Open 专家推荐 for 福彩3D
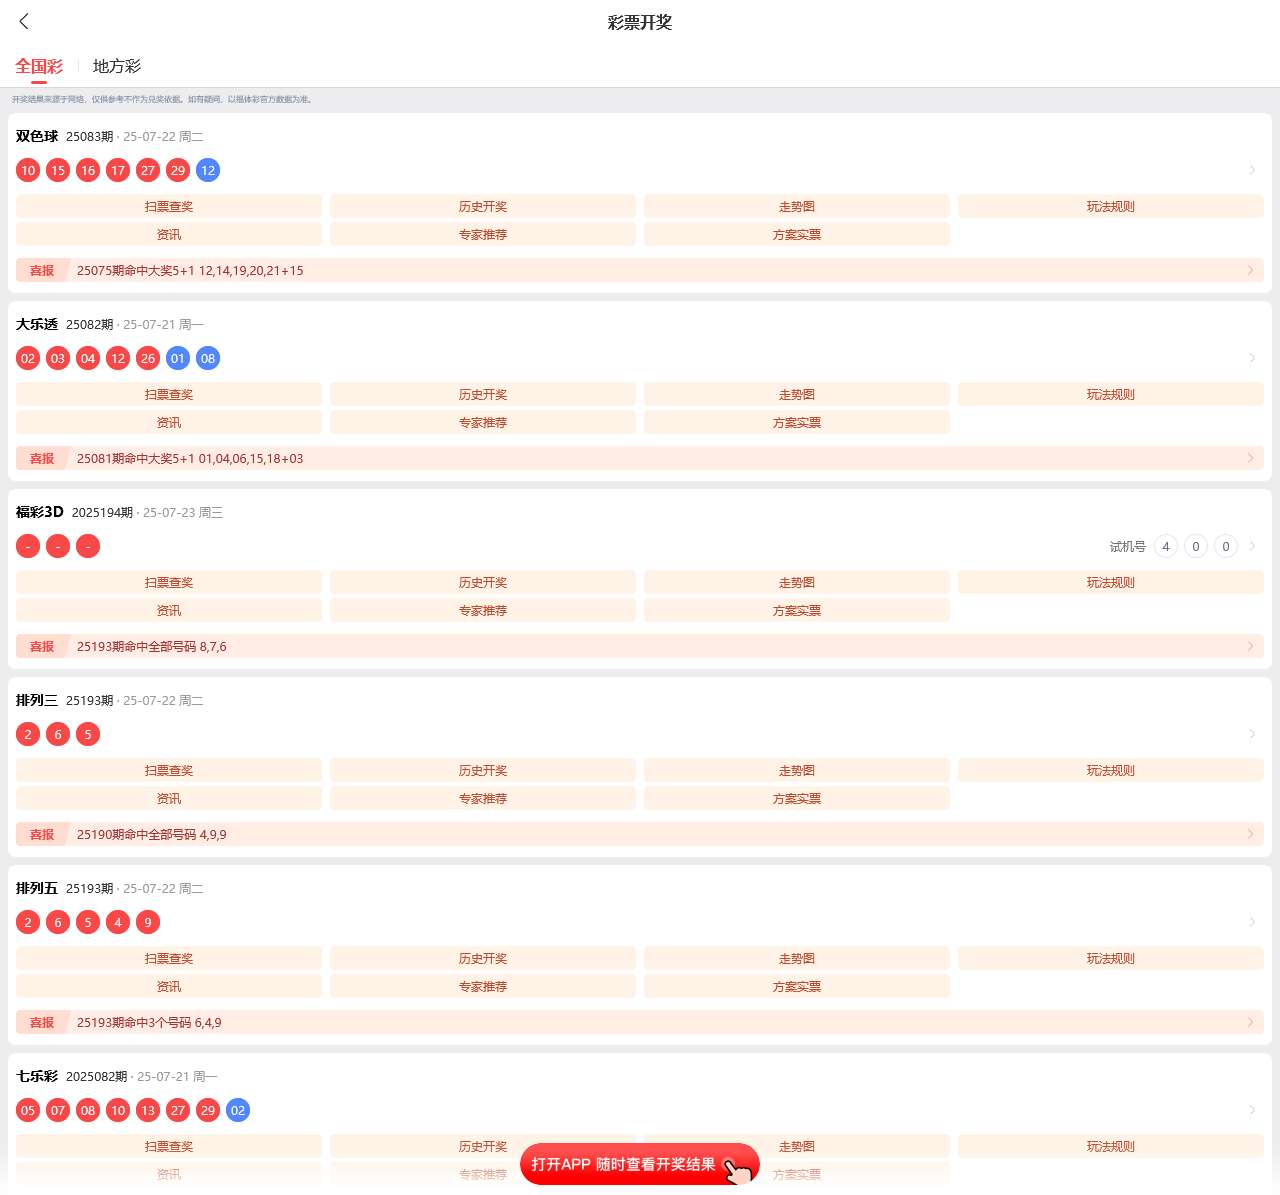 (x=483, y=610)
